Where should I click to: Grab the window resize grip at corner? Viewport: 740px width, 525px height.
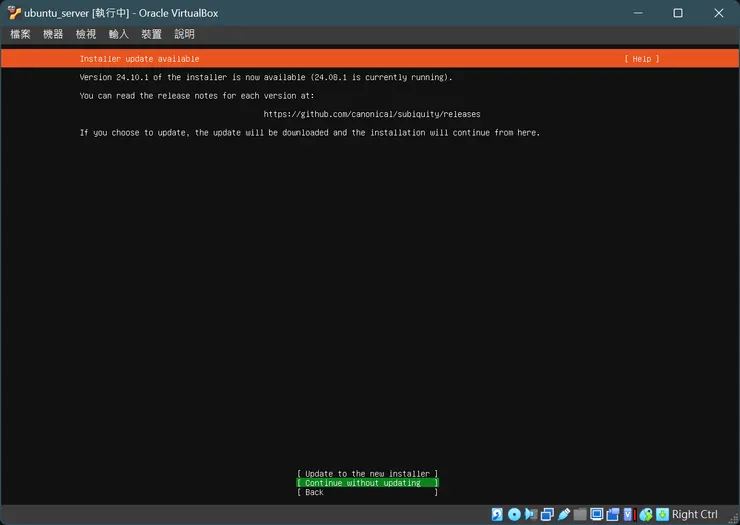[x=733, y=519]
